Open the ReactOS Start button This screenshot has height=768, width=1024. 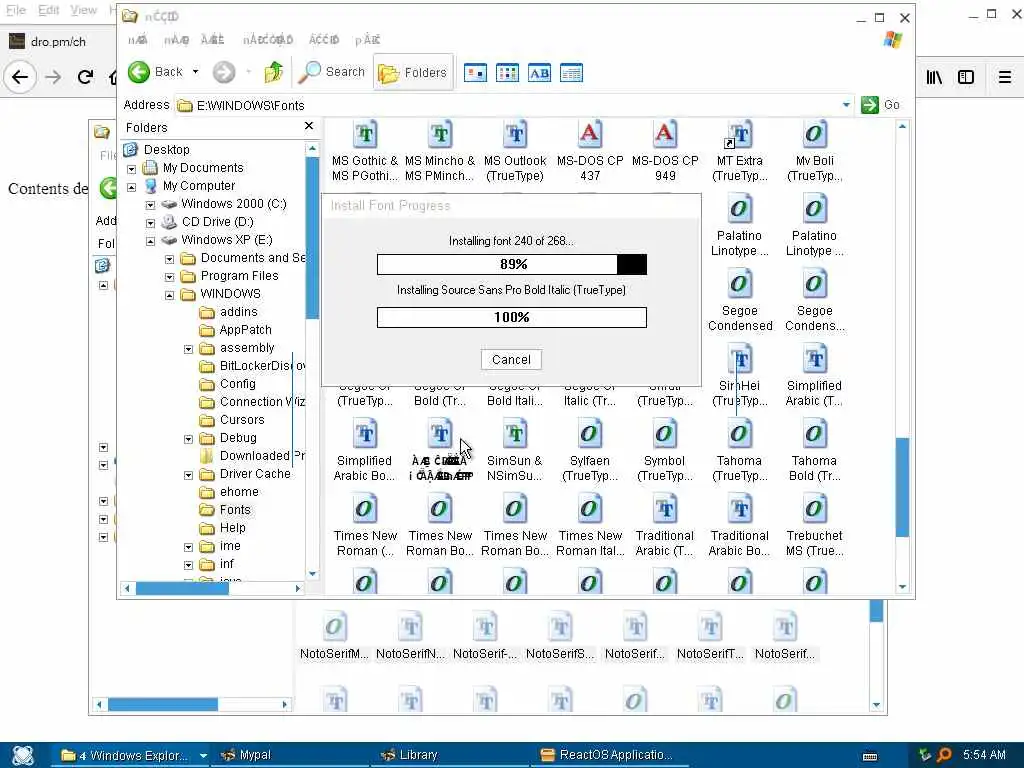(23, 755)
